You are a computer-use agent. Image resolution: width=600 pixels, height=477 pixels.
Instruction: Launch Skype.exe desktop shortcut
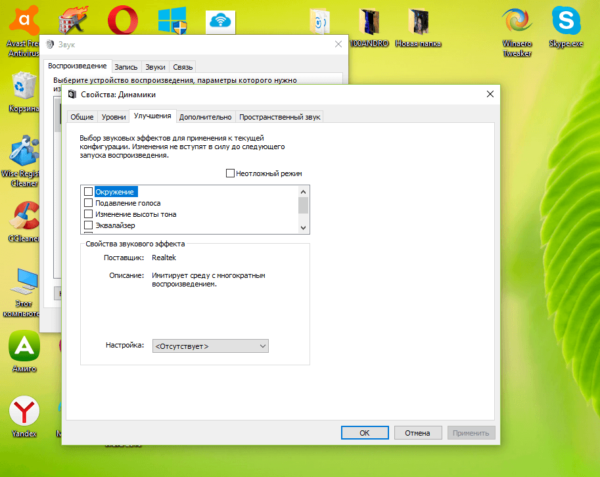(x=566, y=27)
